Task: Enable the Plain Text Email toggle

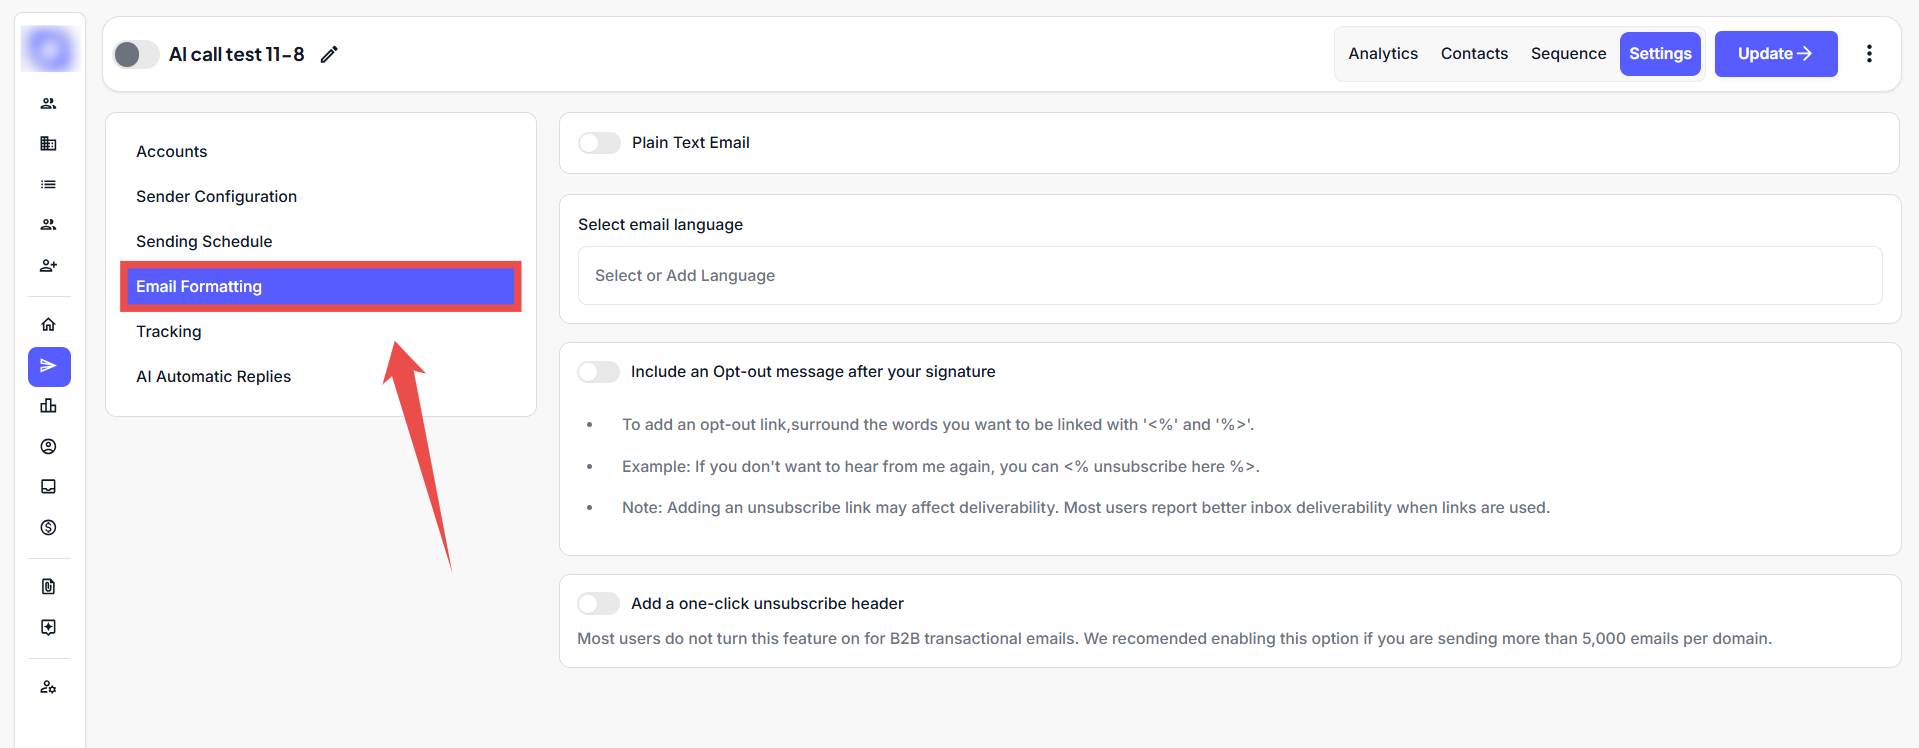Action: coord(599,143)
